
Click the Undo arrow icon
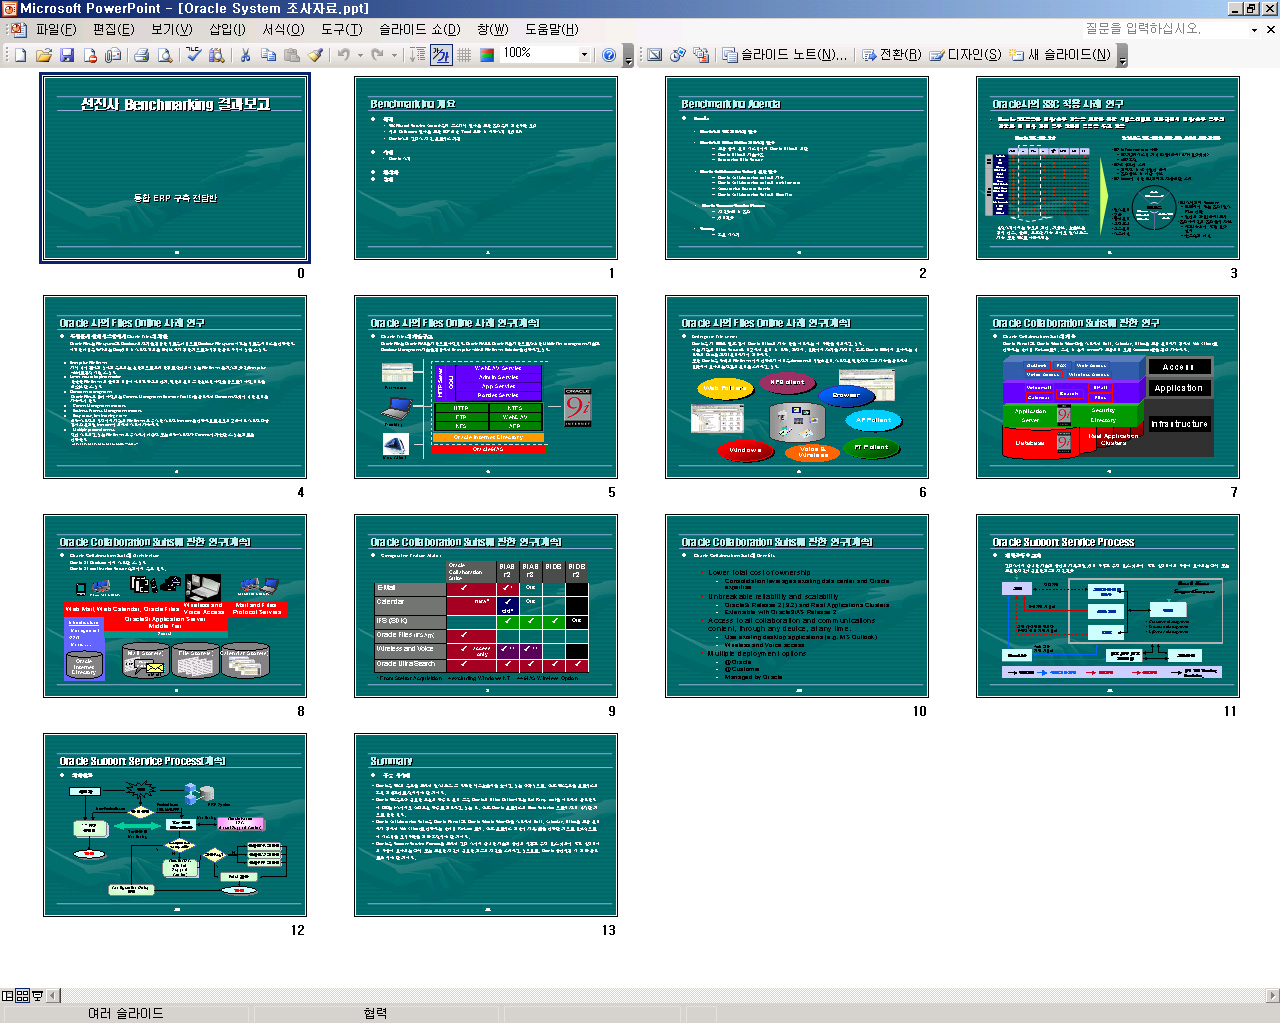tap(344, 55)
